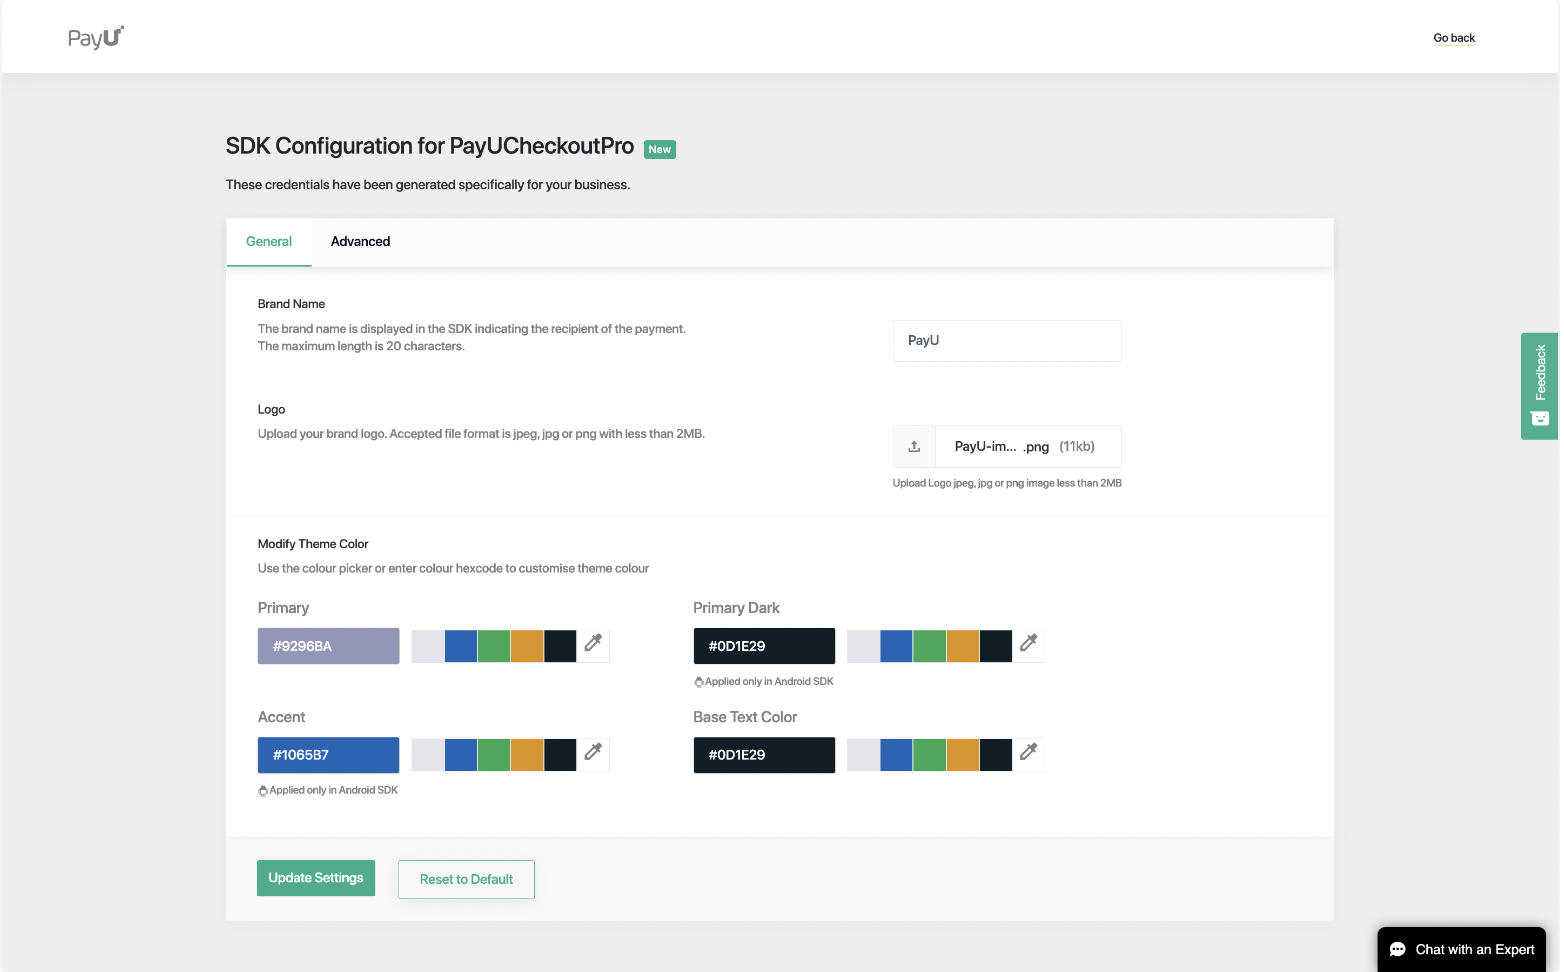Pick light gray swatch for Primary Dark
The image size is (1564, 972).
(863, 646)
